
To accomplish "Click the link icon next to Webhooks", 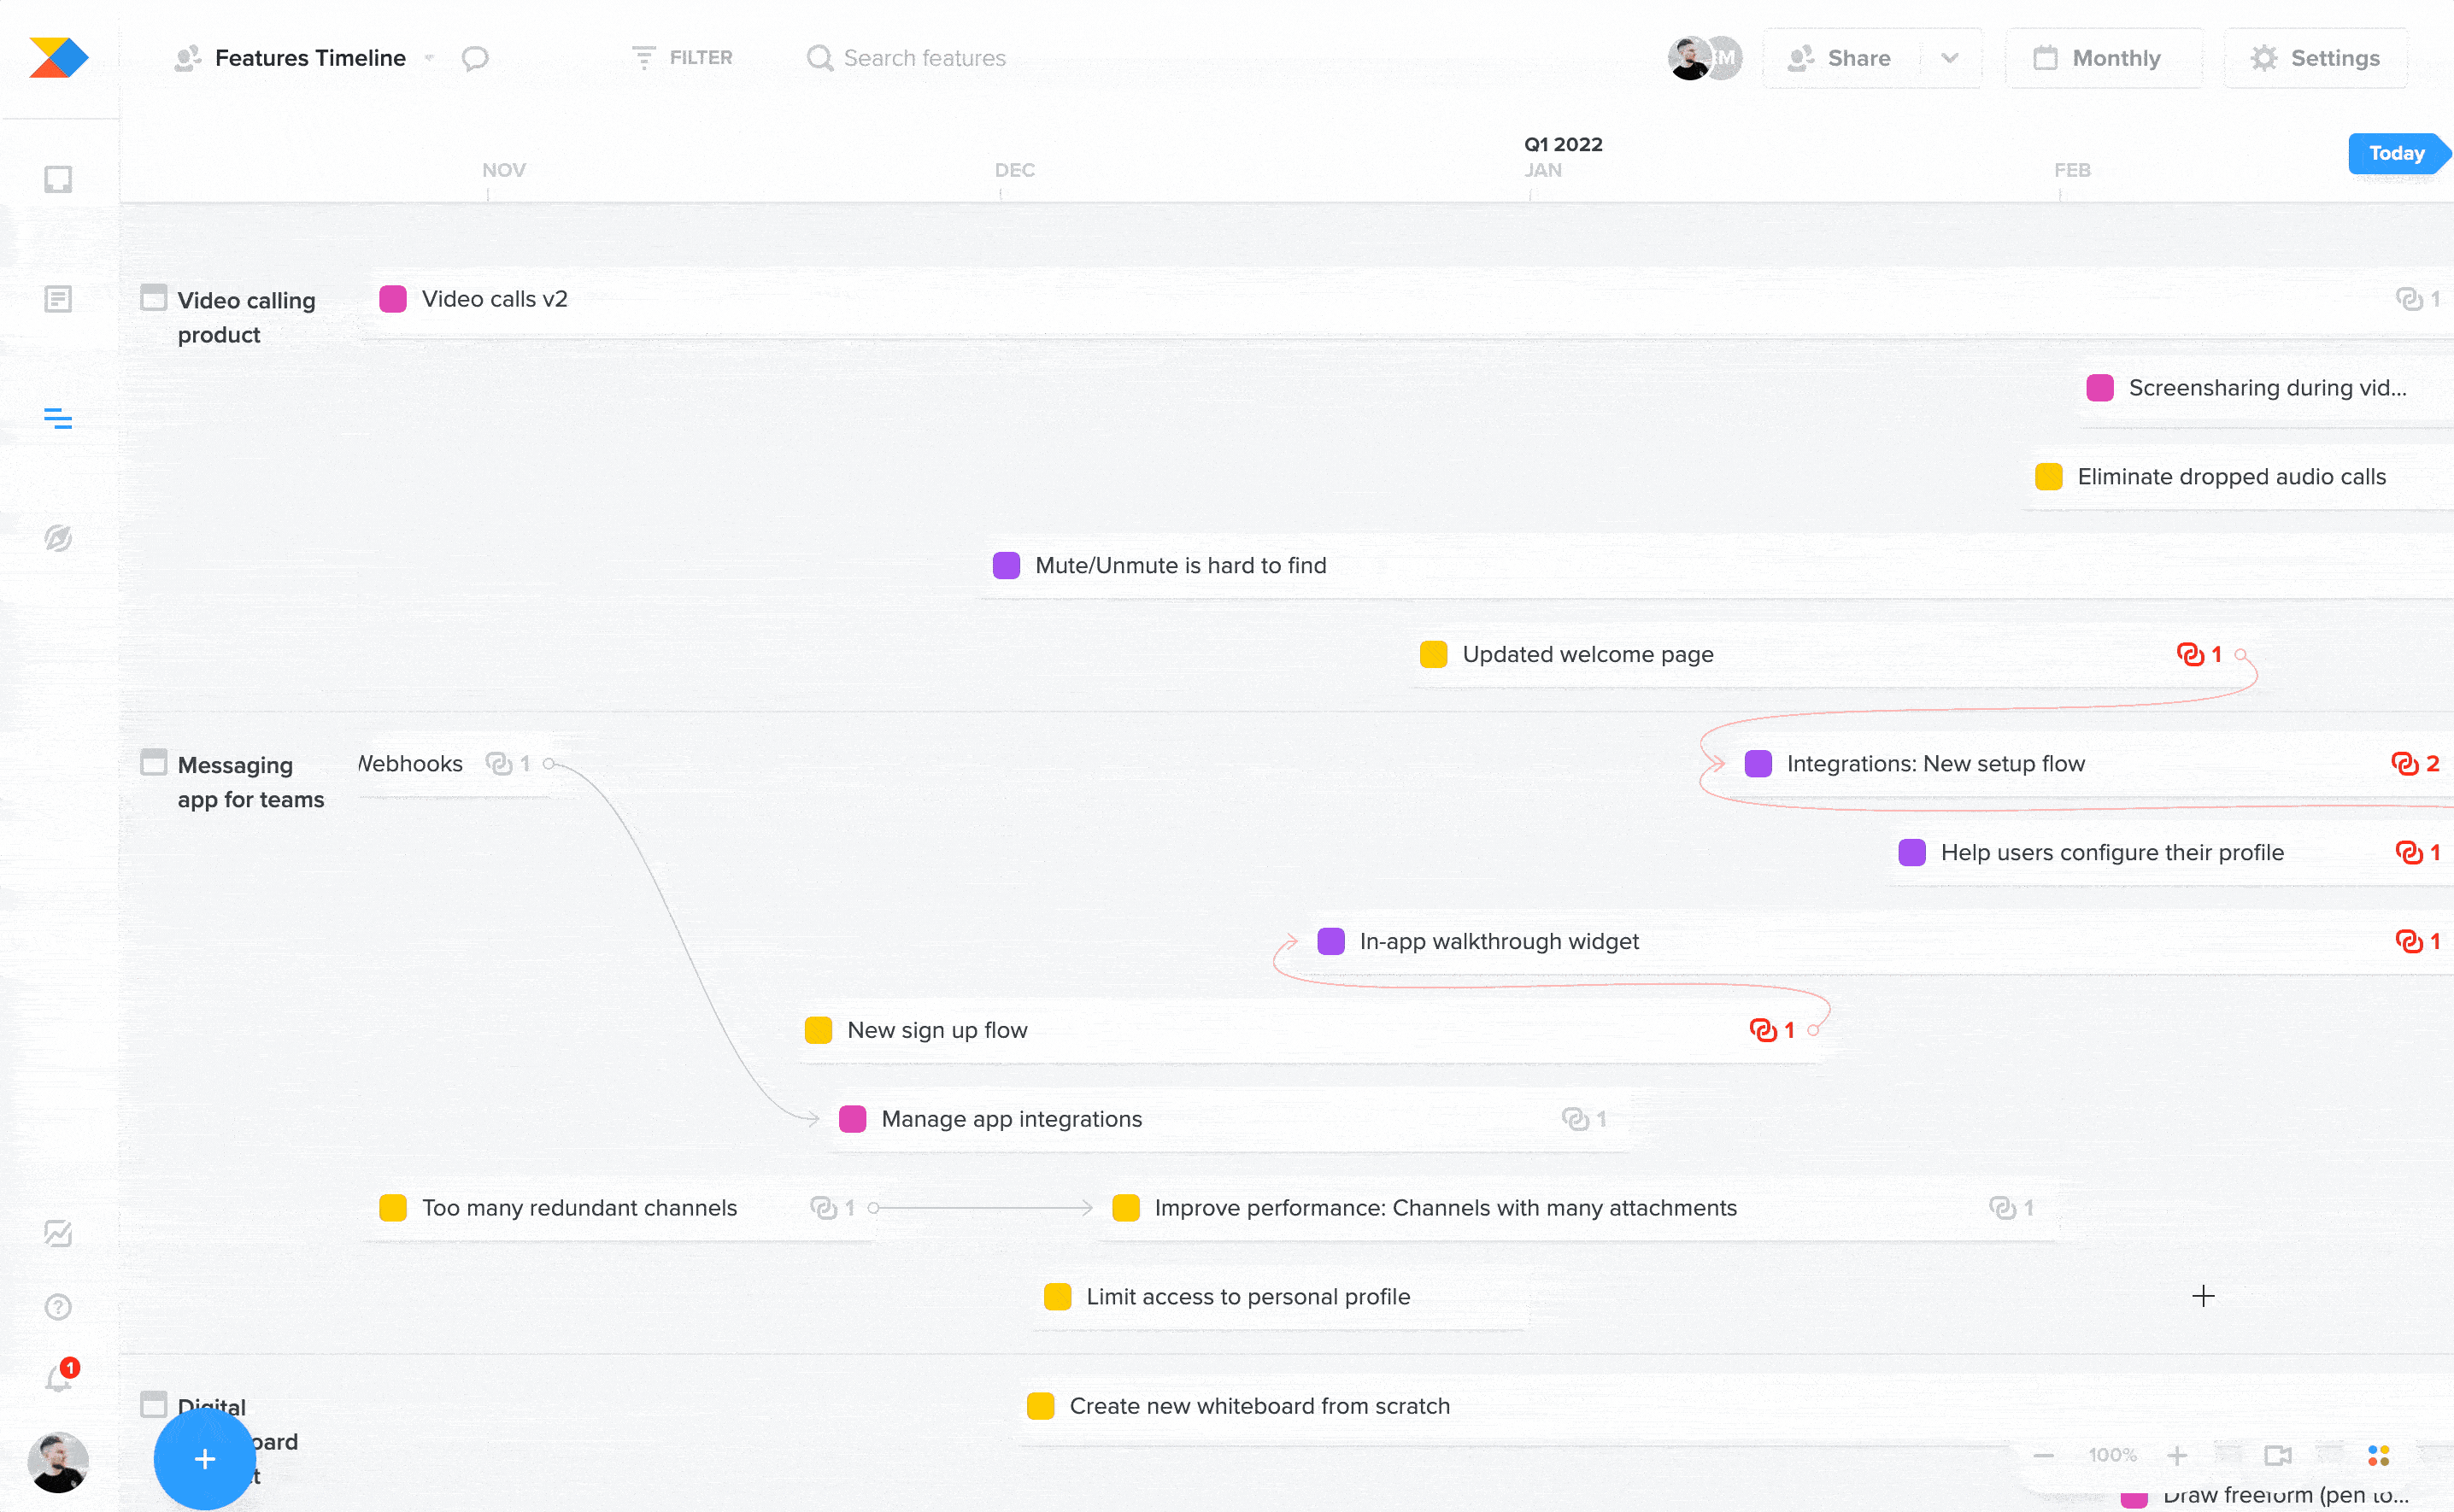I will (499, 763).
